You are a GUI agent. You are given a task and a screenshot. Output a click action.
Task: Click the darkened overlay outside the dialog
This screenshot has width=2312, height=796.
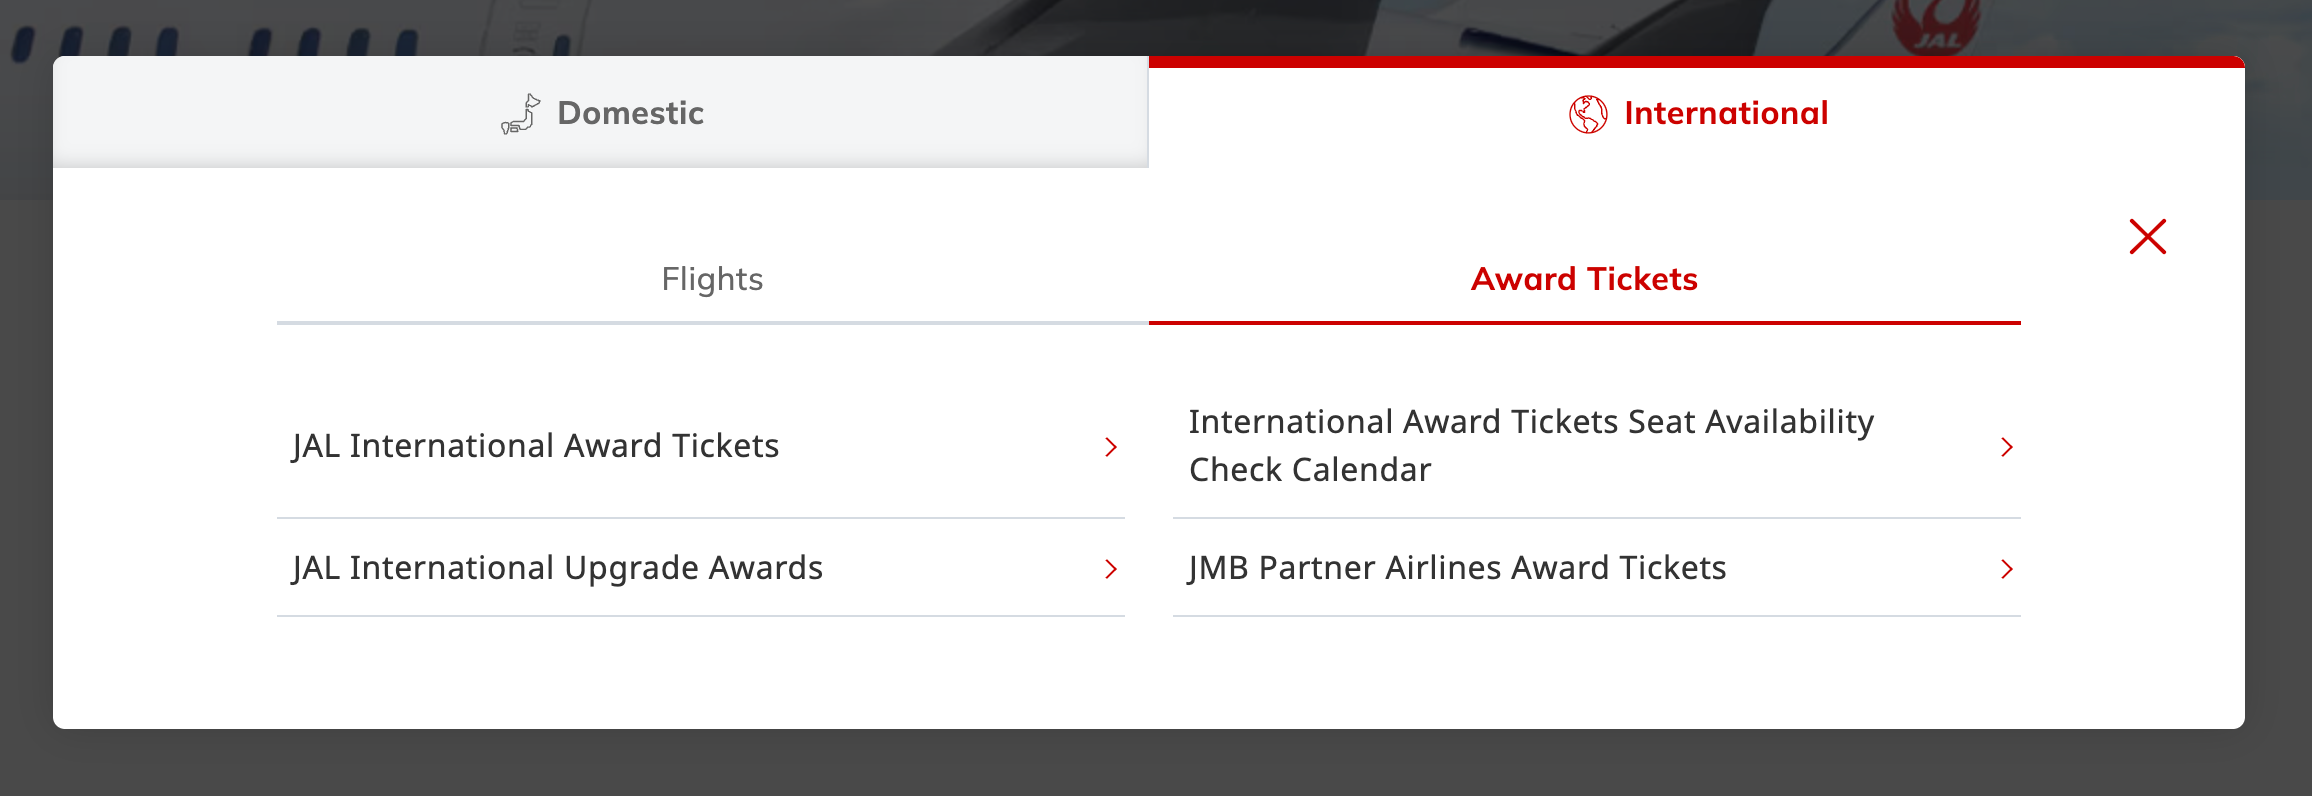(x=1156, y=775)
